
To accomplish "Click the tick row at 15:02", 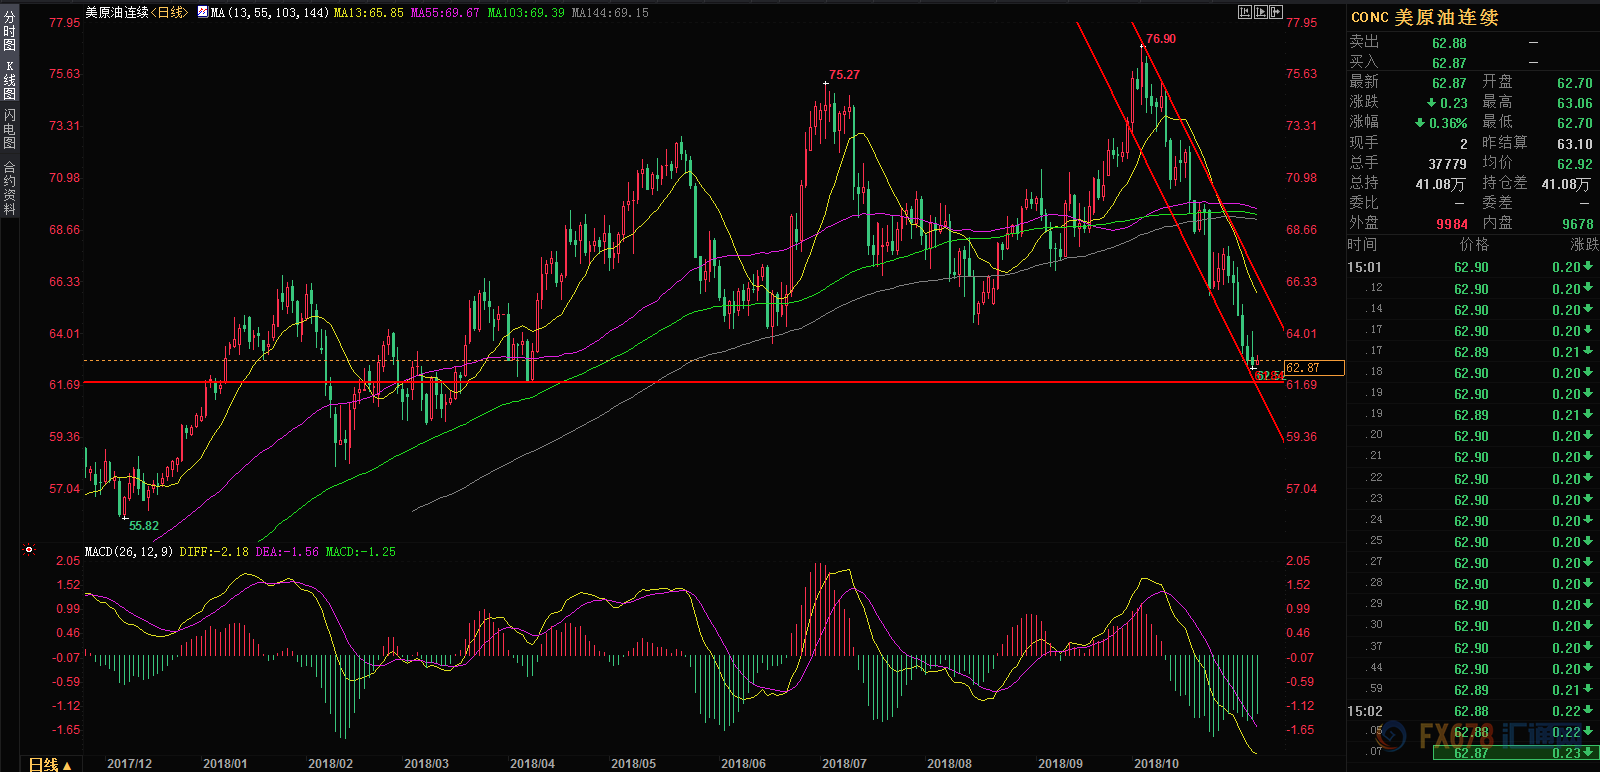I will click(1472, 711).
